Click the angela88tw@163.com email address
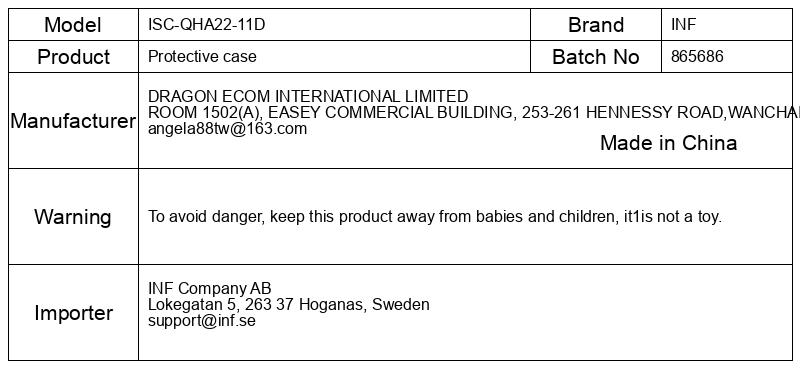Viewport: 800px width, 380px height. [x=228, y=129]
